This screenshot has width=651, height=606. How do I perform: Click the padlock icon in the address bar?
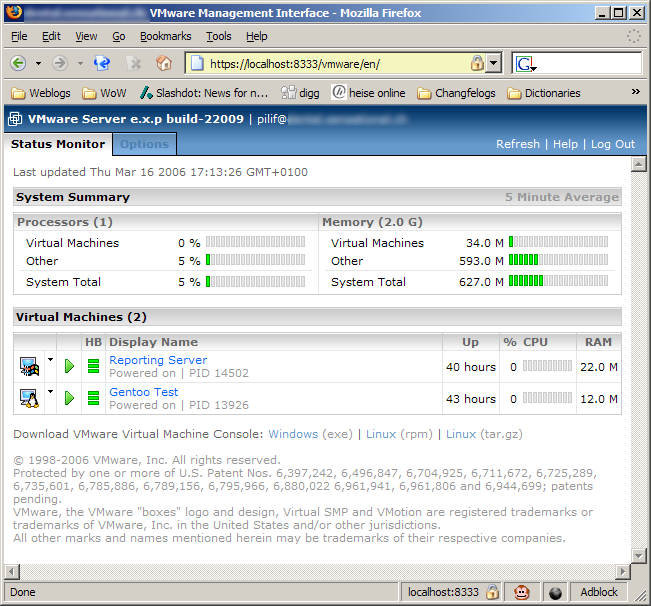[x=477, y=64]
